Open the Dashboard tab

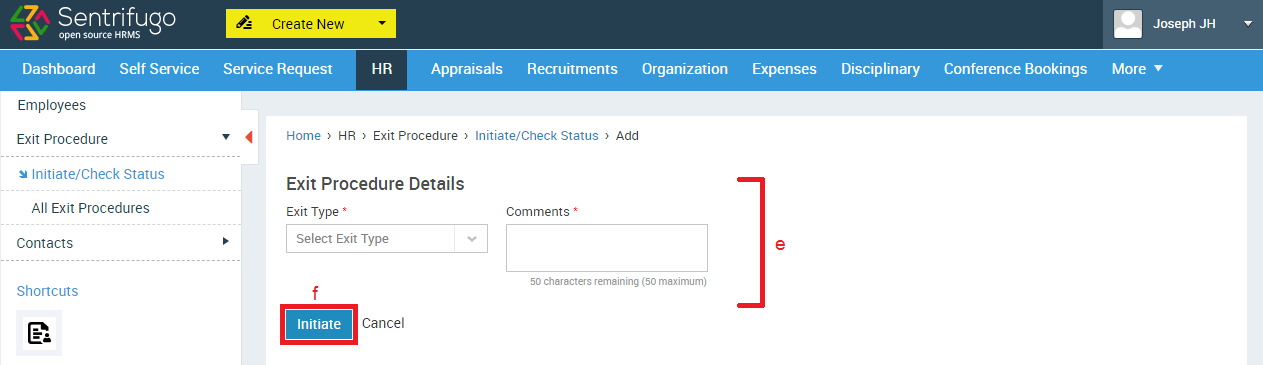(x=59, y=69)
